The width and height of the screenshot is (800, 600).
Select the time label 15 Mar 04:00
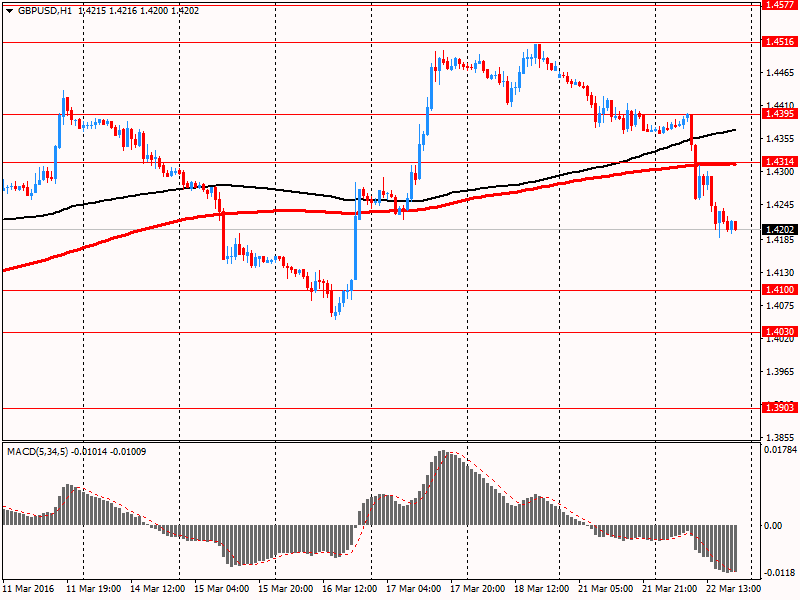click(222, 589)
